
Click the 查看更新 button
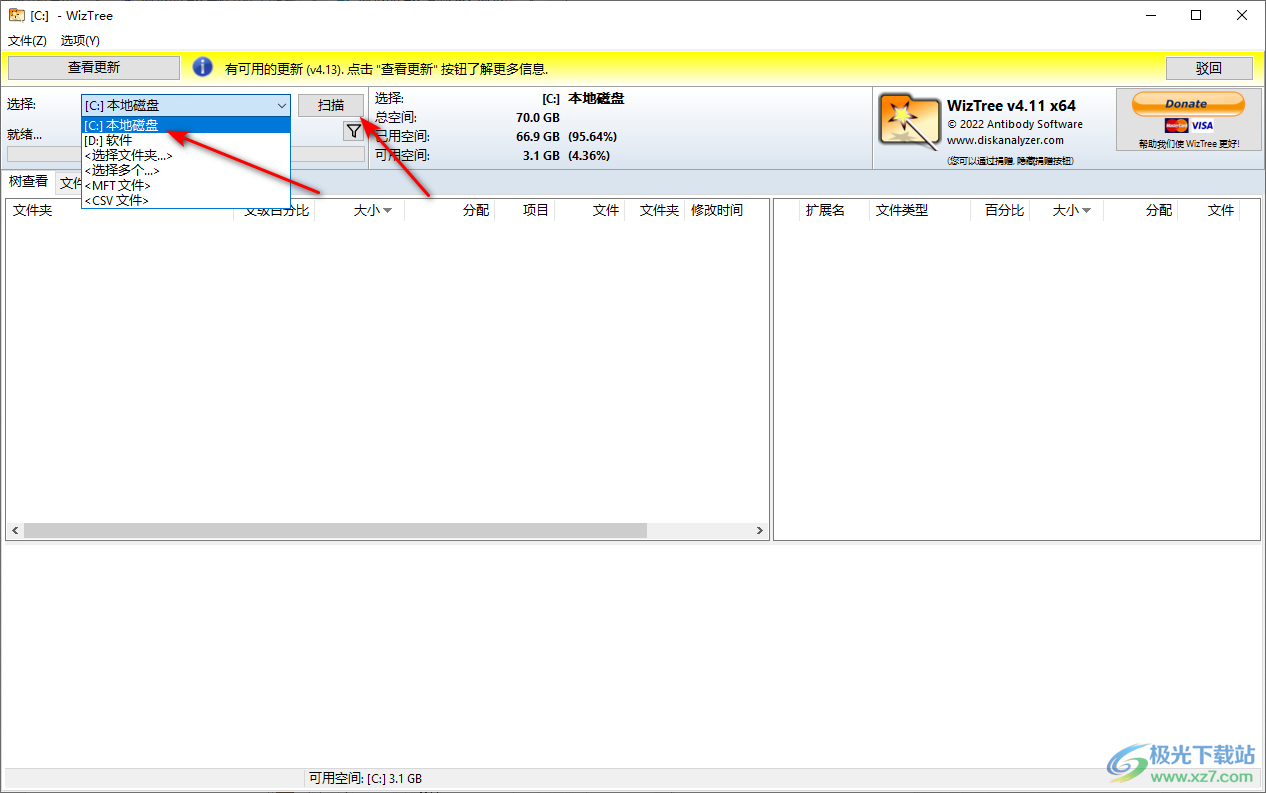(x=94, y=68)
